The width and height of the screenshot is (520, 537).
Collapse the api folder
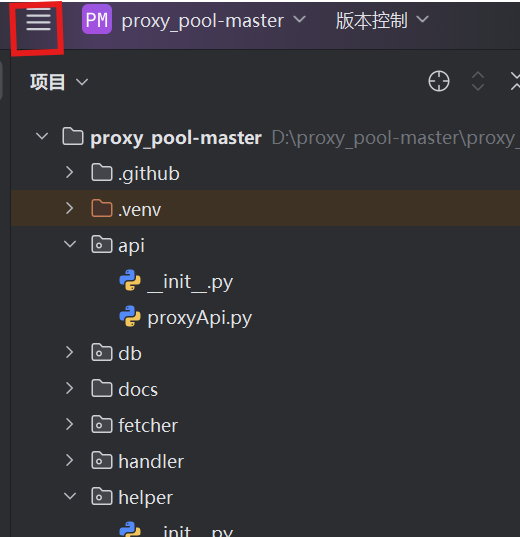pyautogui.click(x=70, y=244)
